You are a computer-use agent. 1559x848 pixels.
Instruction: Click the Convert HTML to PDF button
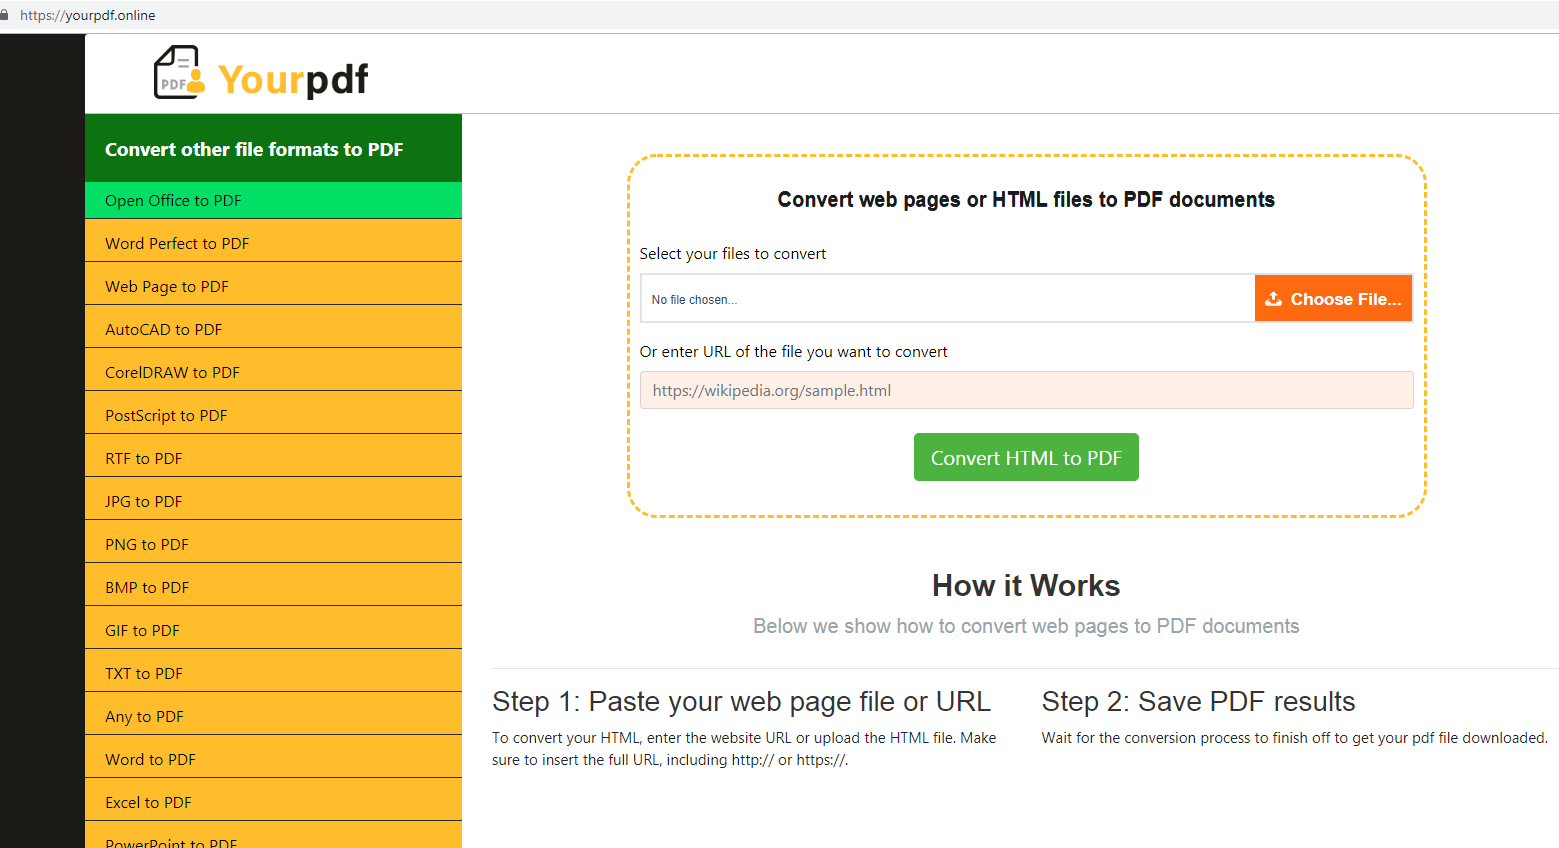click(x=1026, y=457)
